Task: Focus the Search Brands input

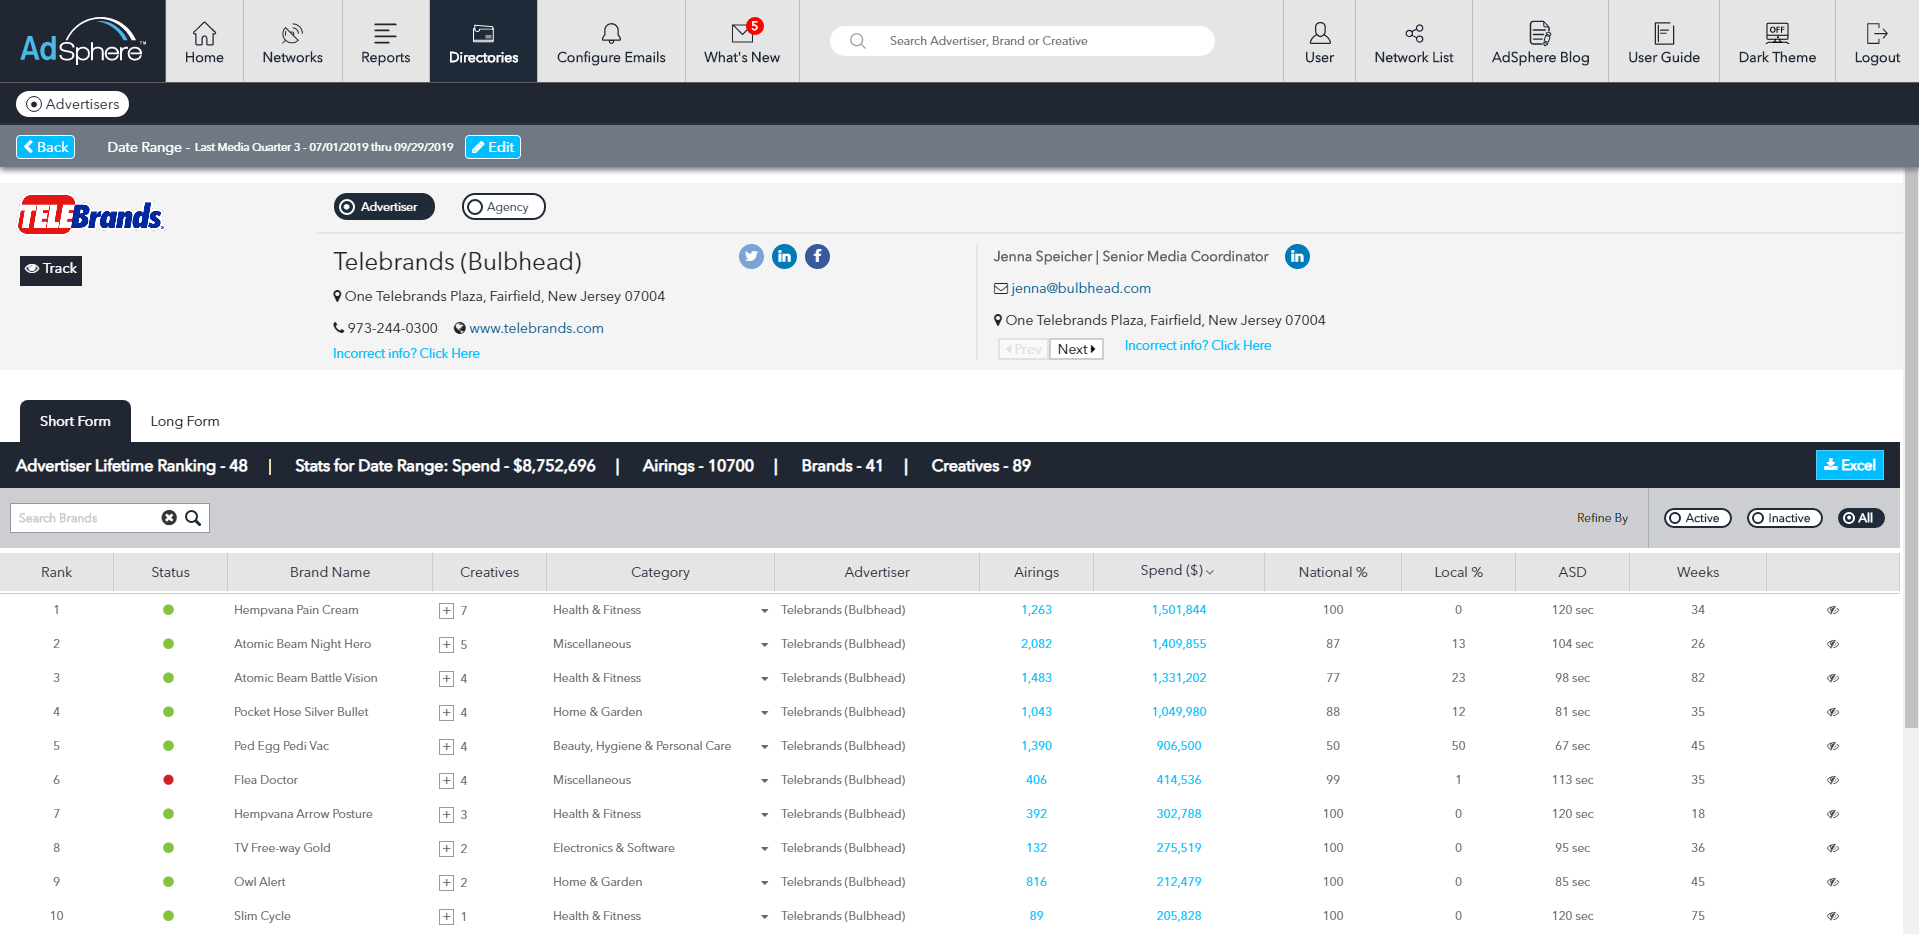Action: [x=85, y=518]
